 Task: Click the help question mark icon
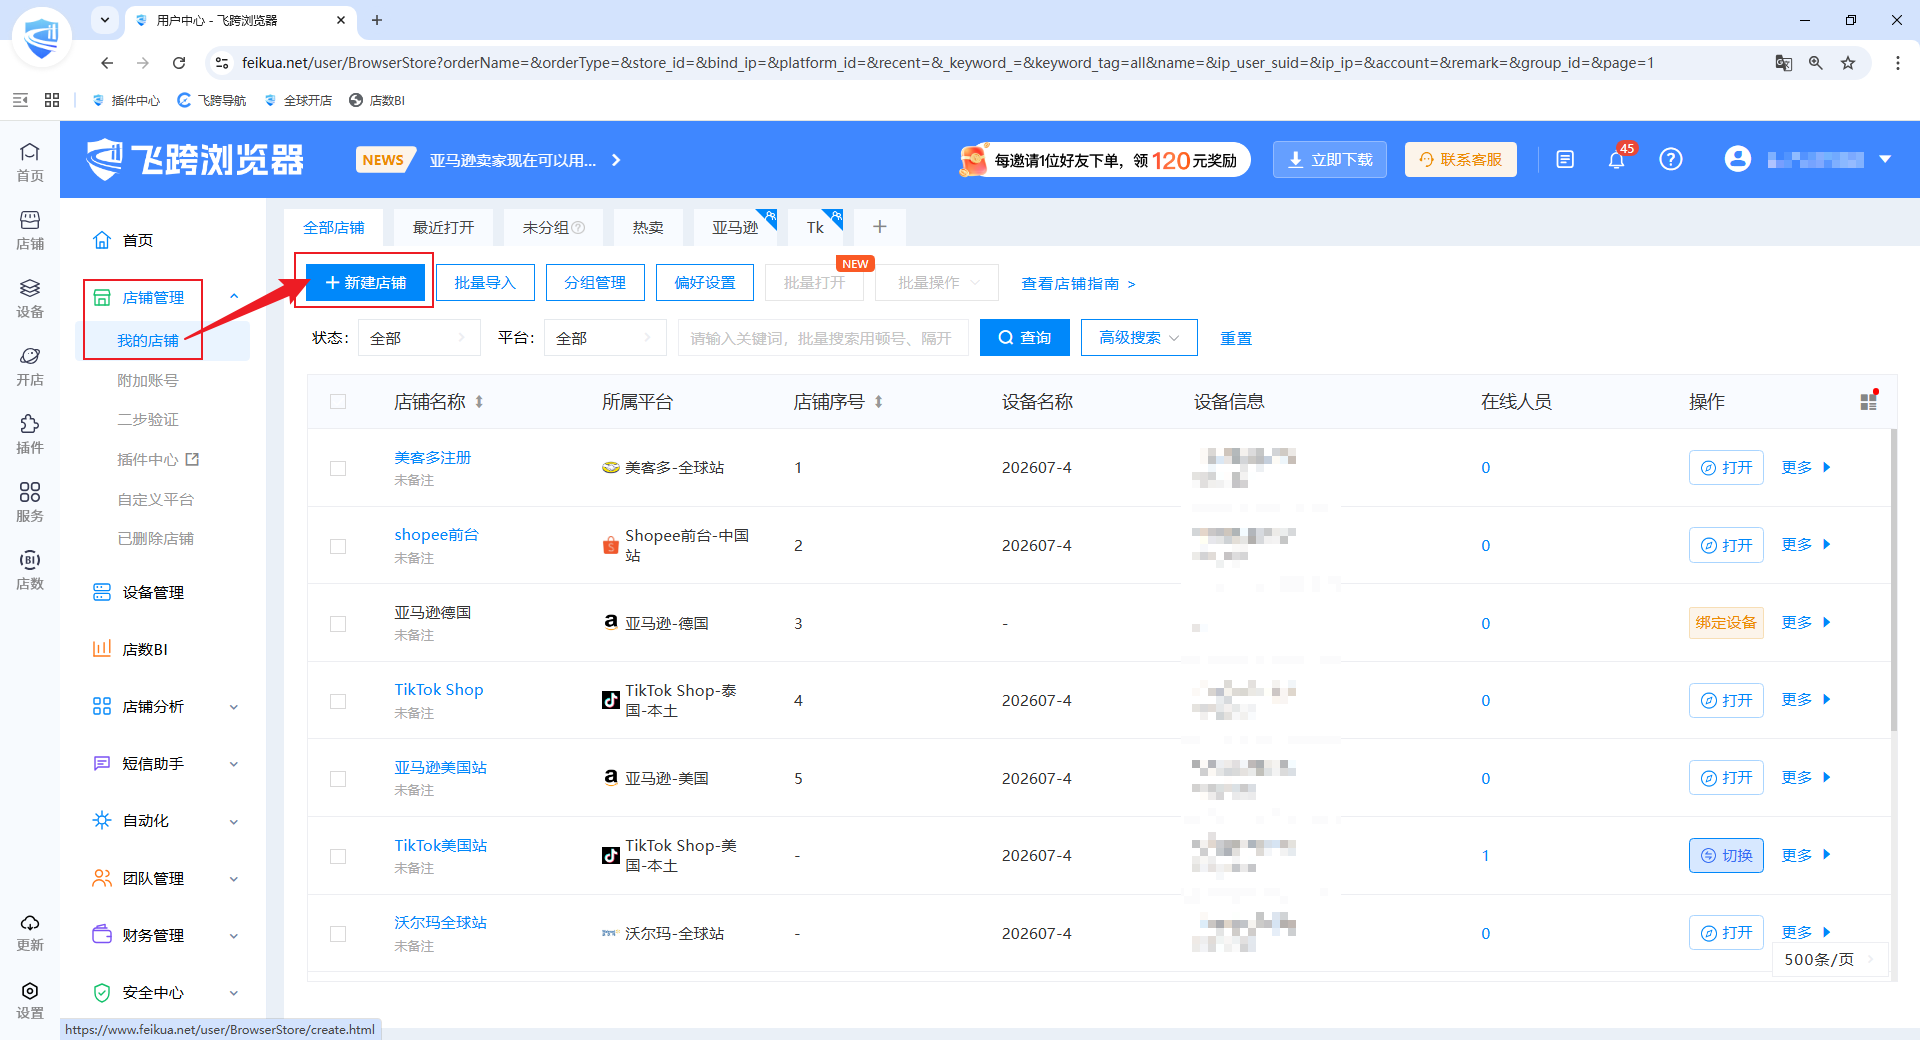click(1671, 159)
